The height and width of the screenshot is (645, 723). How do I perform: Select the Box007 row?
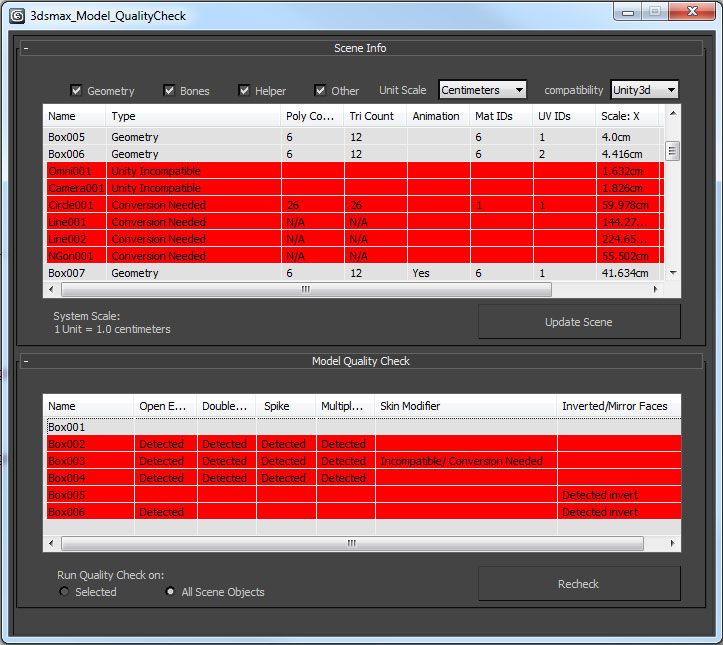tap(354, 273)
